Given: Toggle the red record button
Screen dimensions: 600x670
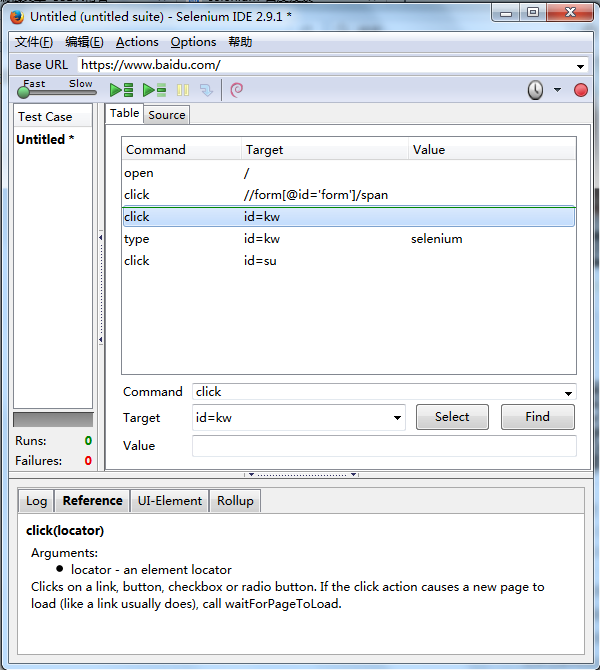Looking at the screenshot, I should (x=581, y=90).
